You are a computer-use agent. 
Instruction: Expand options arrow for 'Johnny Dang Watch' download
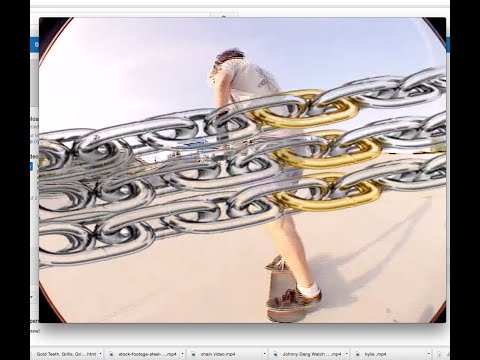(347, 354)
